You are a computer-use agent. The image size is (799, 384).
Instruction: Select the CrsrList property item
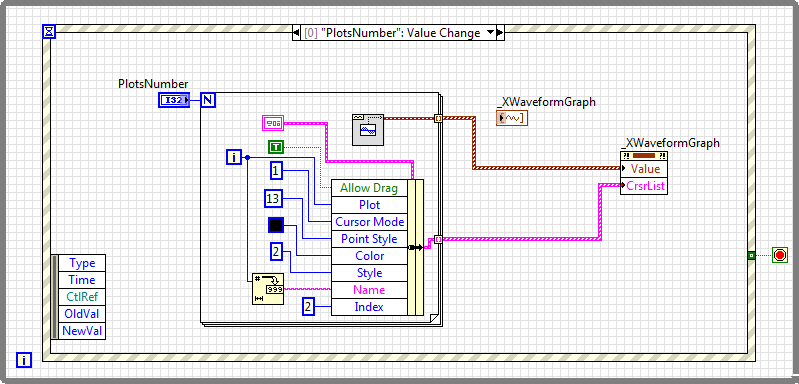tap(644, 186)
